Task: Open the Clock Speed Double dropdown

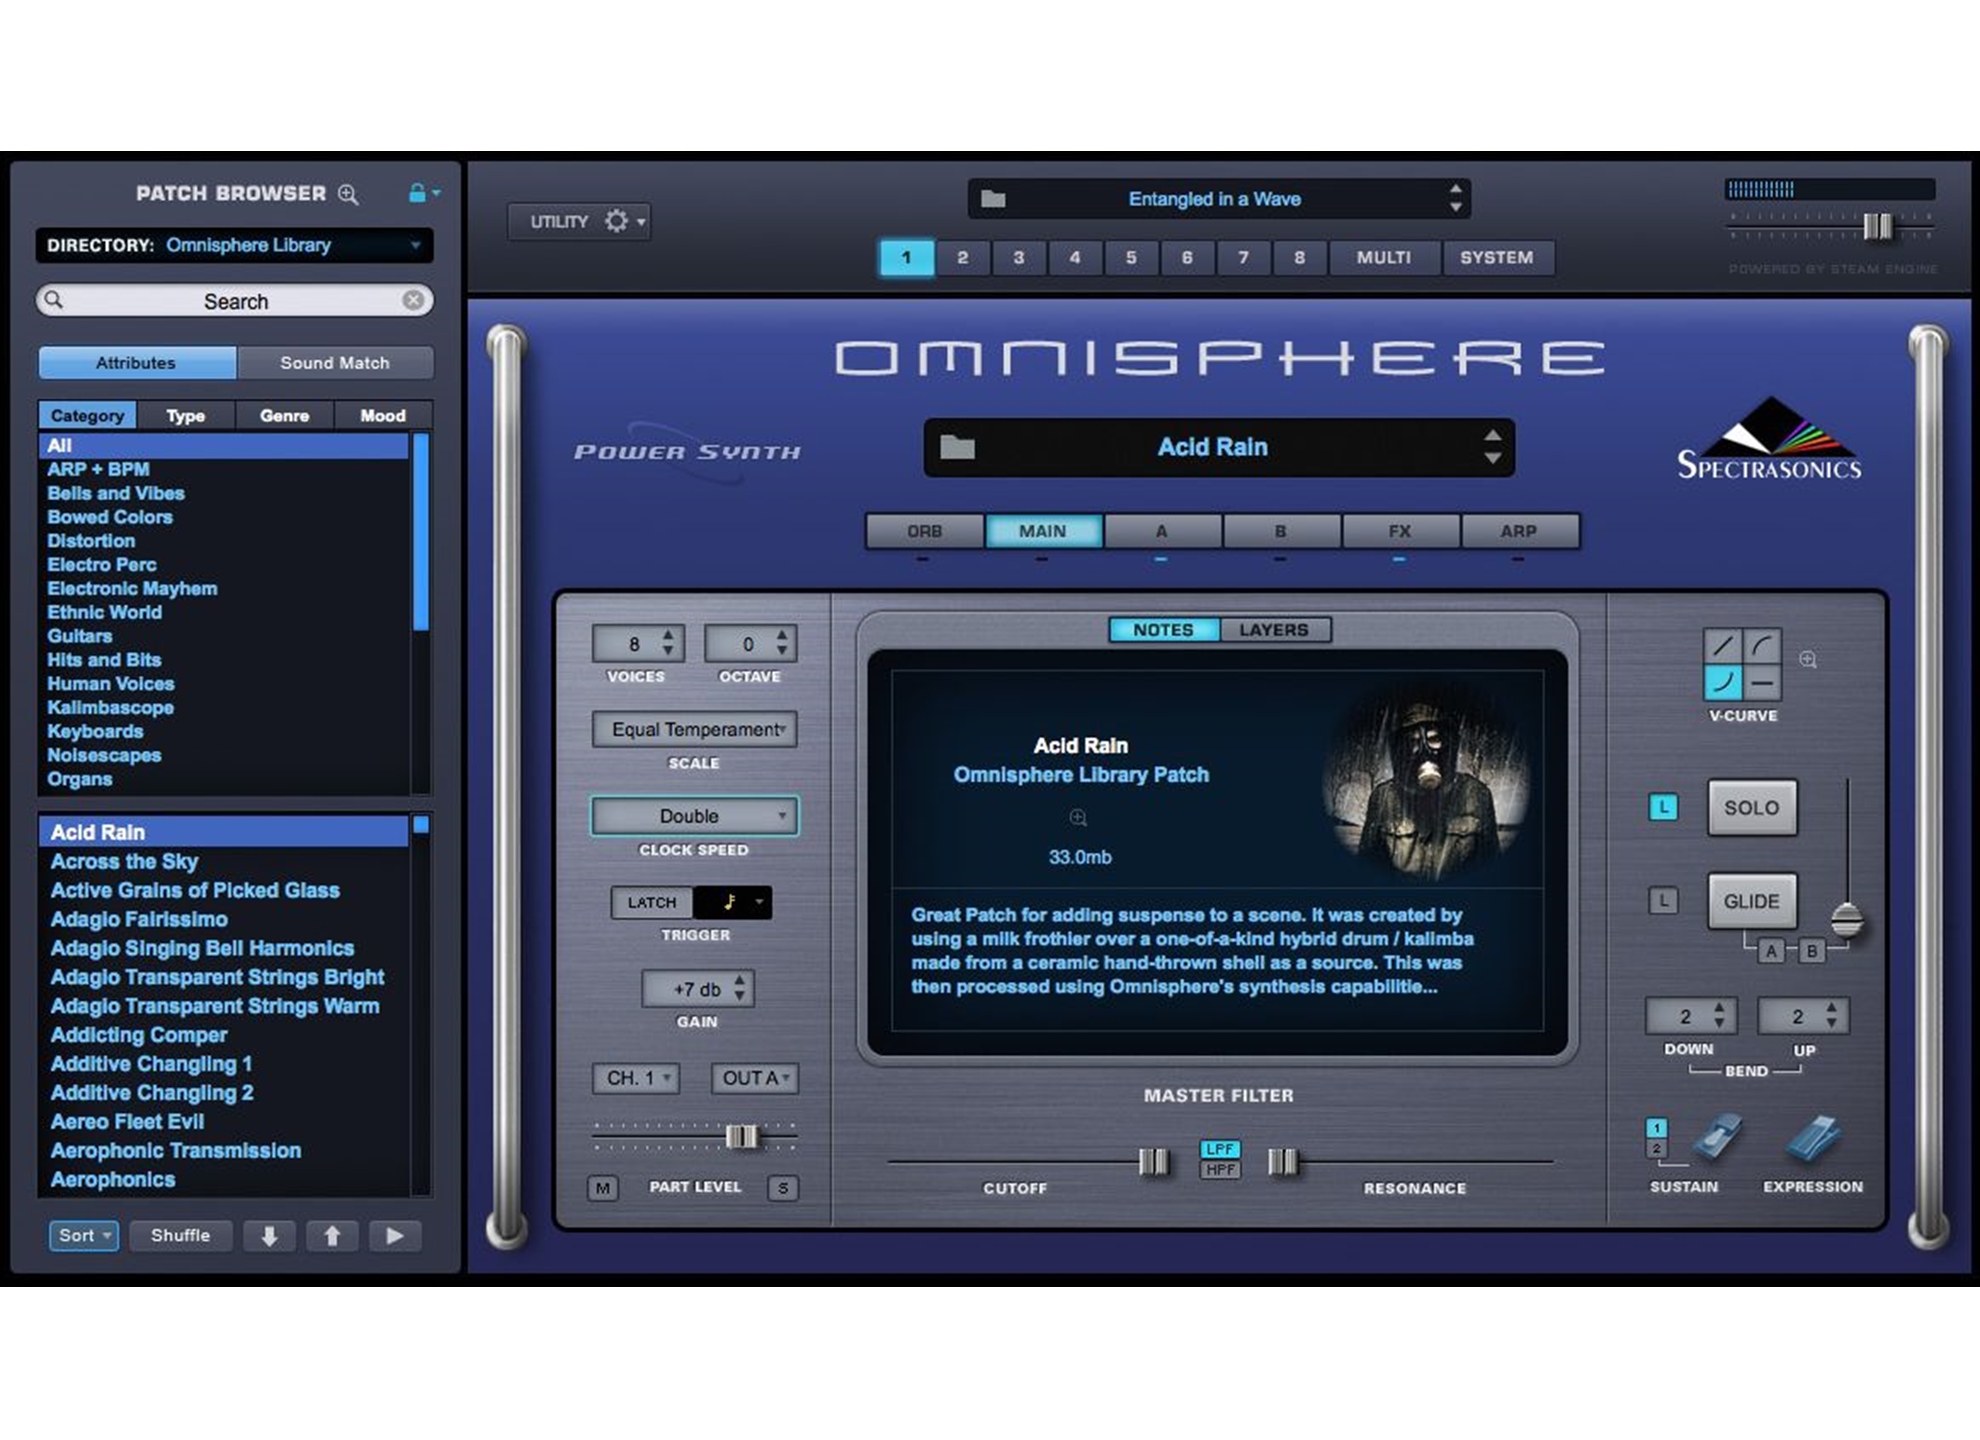Action: tap(694, 816)
